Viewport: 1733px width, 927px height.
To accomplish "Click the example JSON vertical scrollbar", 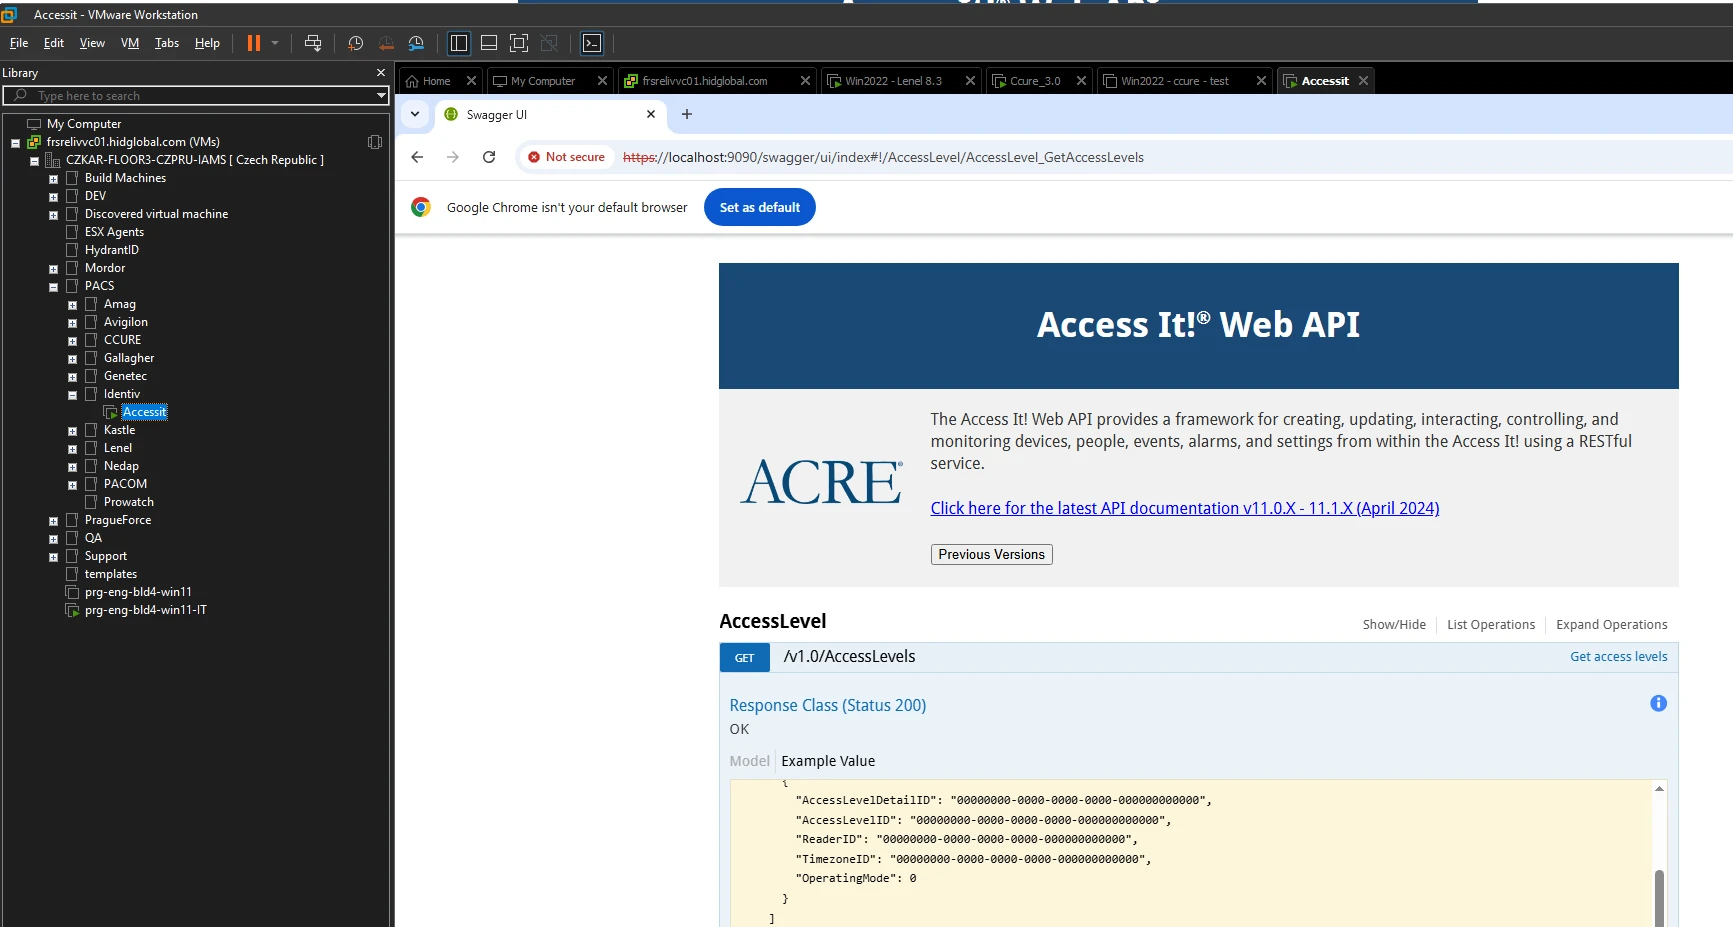I will (x=1659, y=895).
